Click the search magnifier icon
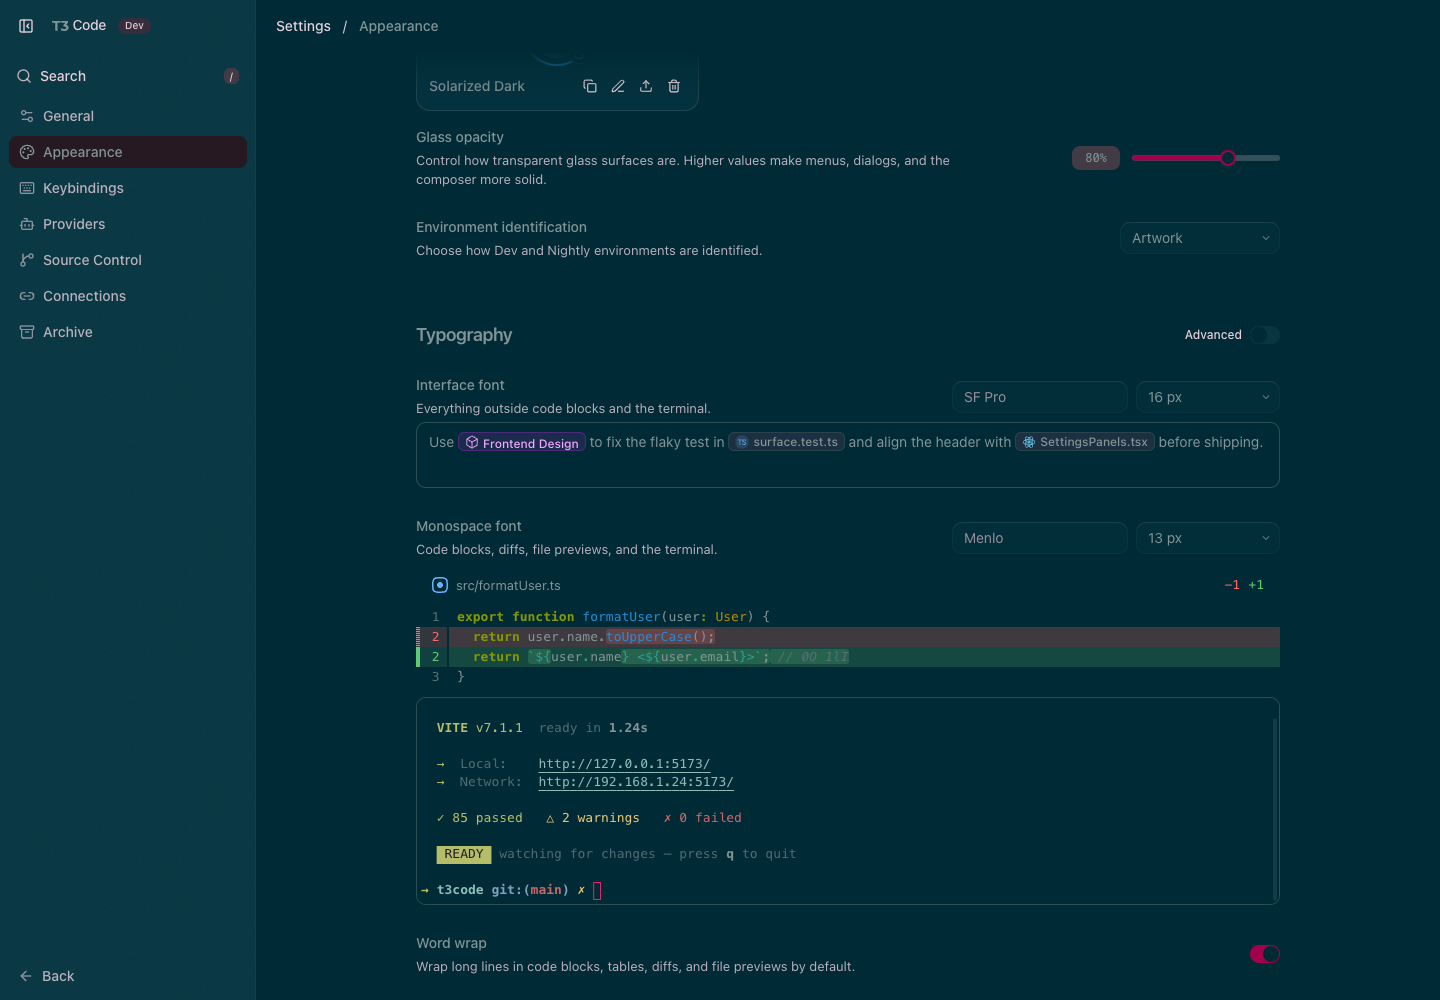The image size is (1440, 1000). 24,76
